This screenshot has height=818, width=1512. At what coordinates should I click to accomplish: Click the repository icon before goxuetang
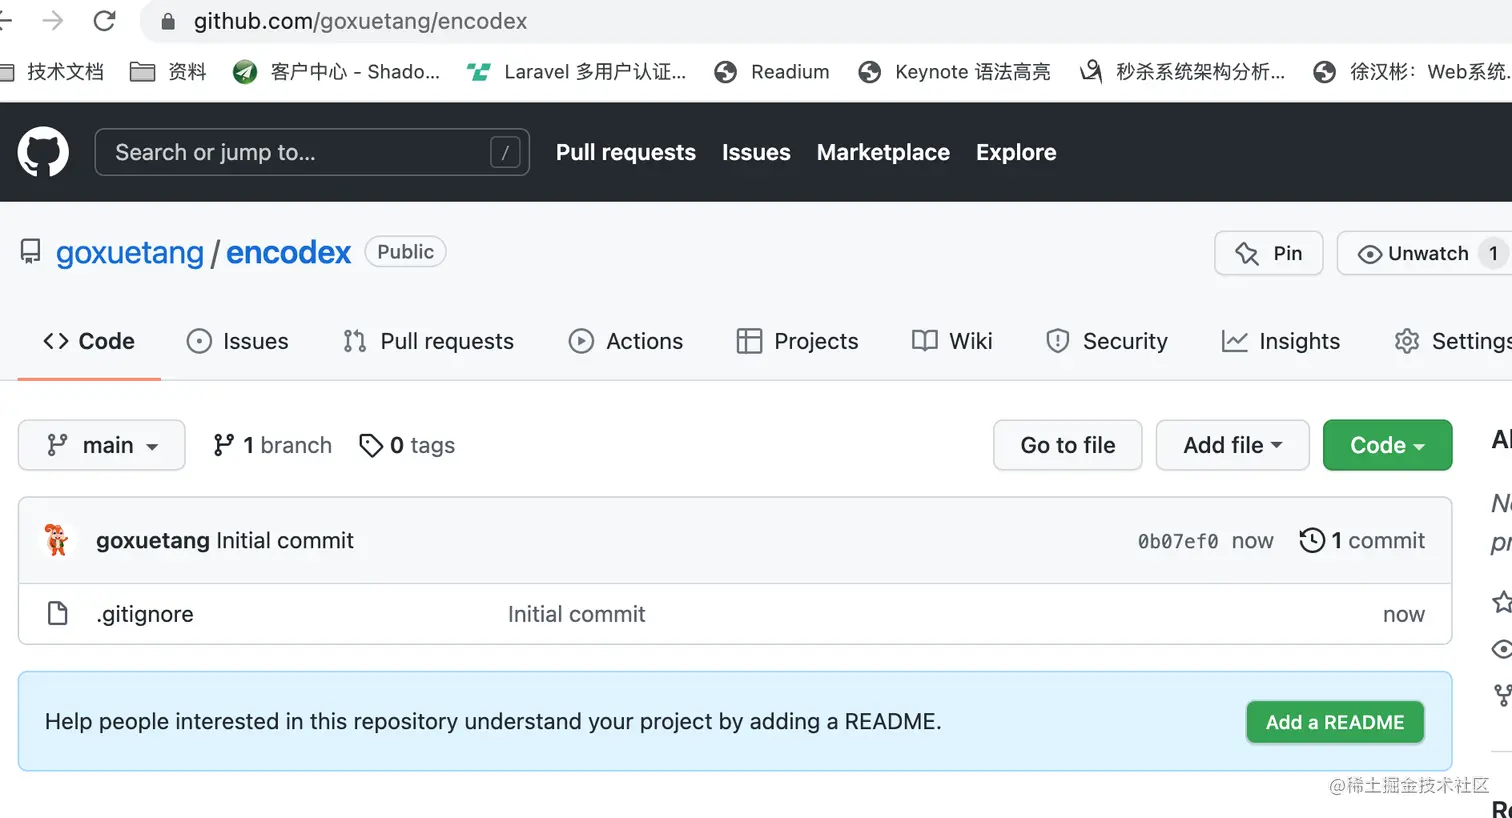tap(31, 252)
